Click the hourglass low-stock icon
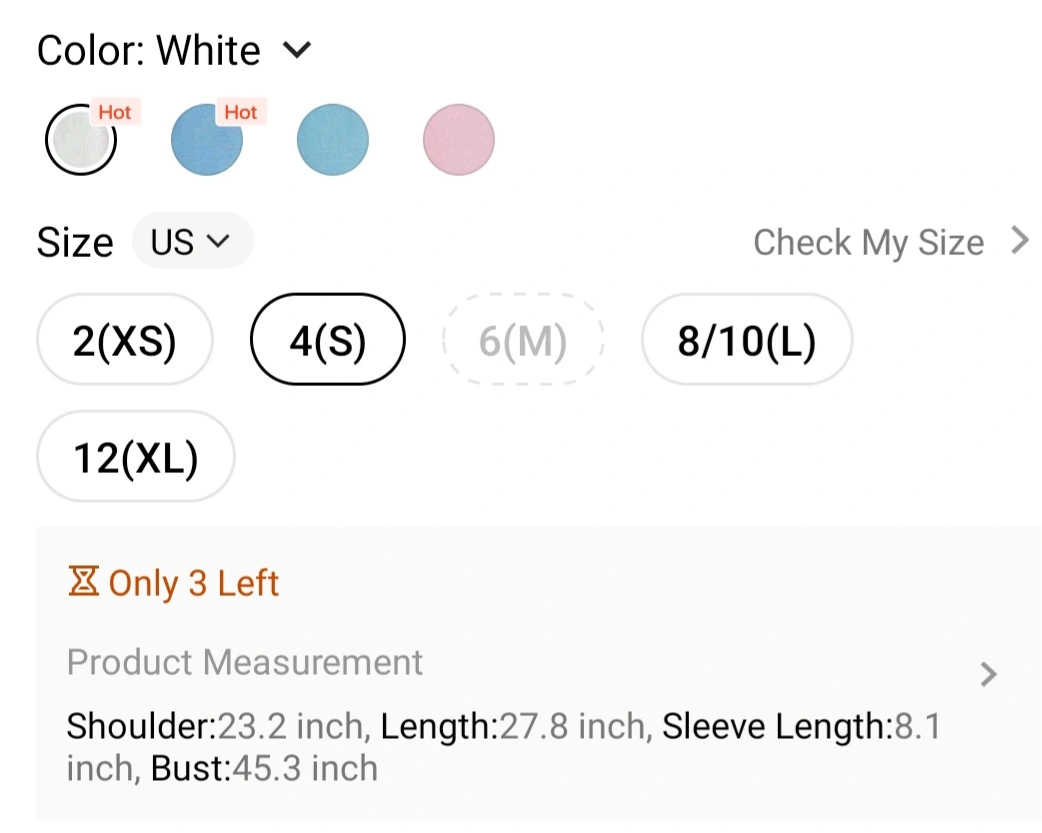This screenshot has width=1042, height=833. [83, 581]
